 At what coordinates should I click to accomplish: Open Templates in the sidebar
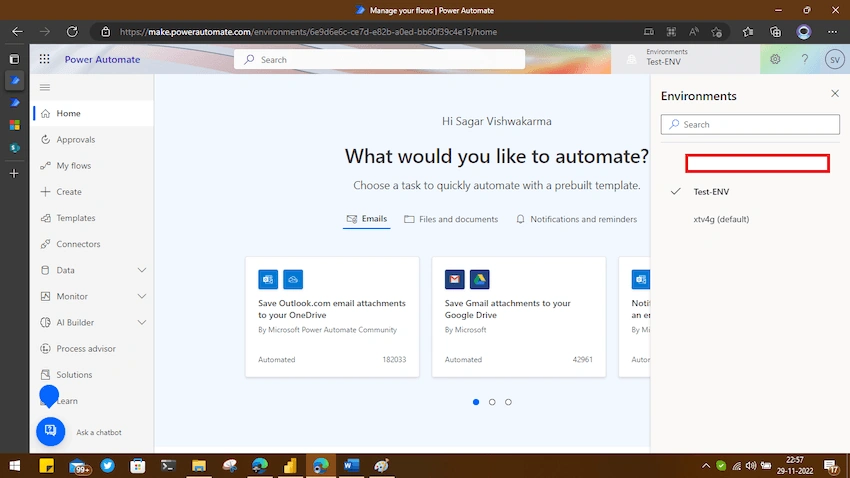tap(93, 218)
